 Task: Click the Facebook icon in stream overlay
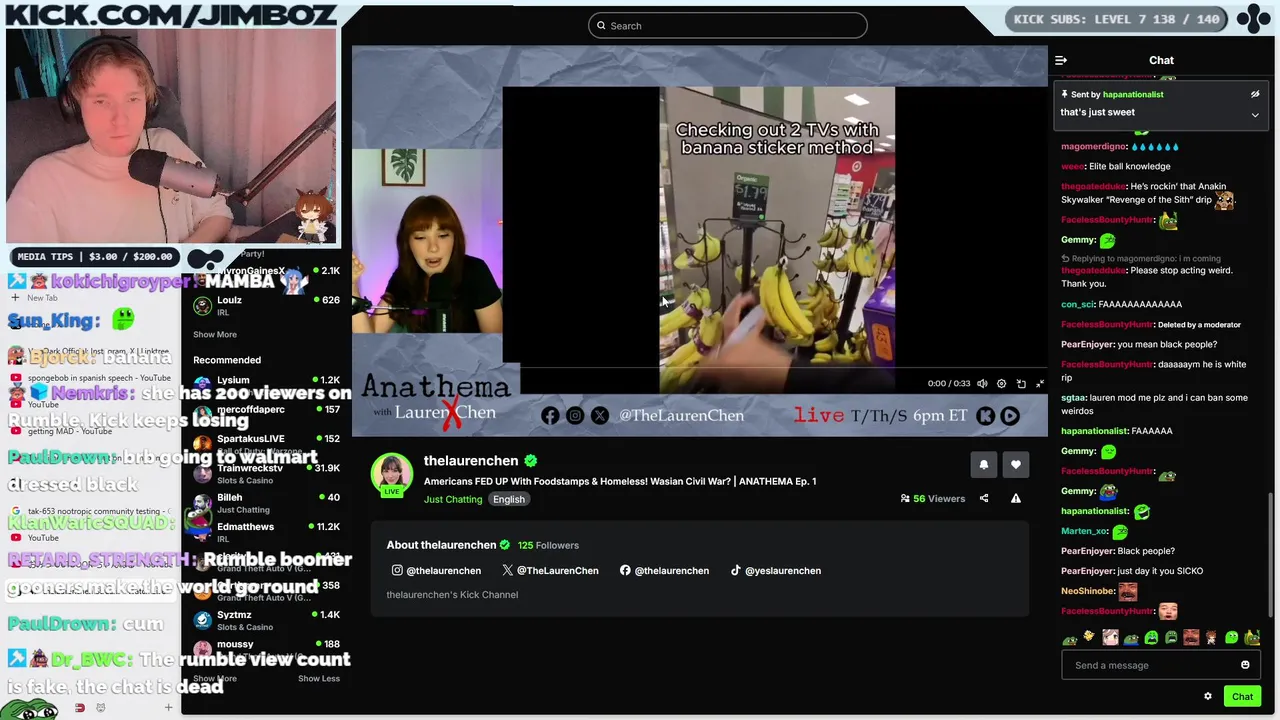[x=550, y=416]
